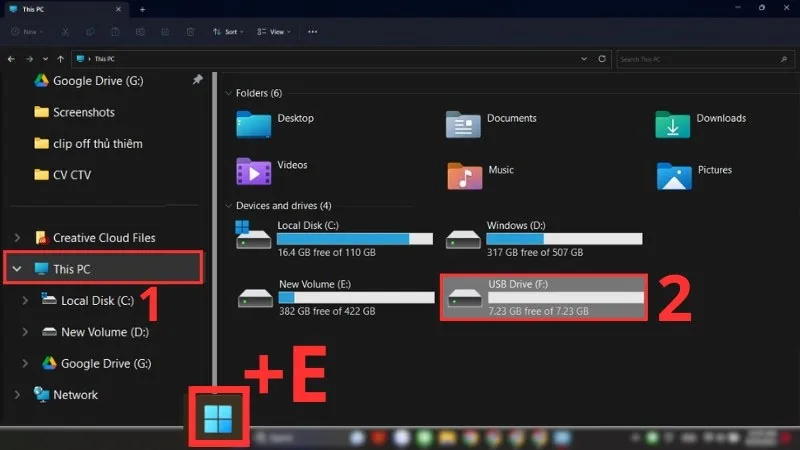Click the refresh icon beside address bar
Image resolution: width=800 pixels, height=450 pixels.
(602, 59)
